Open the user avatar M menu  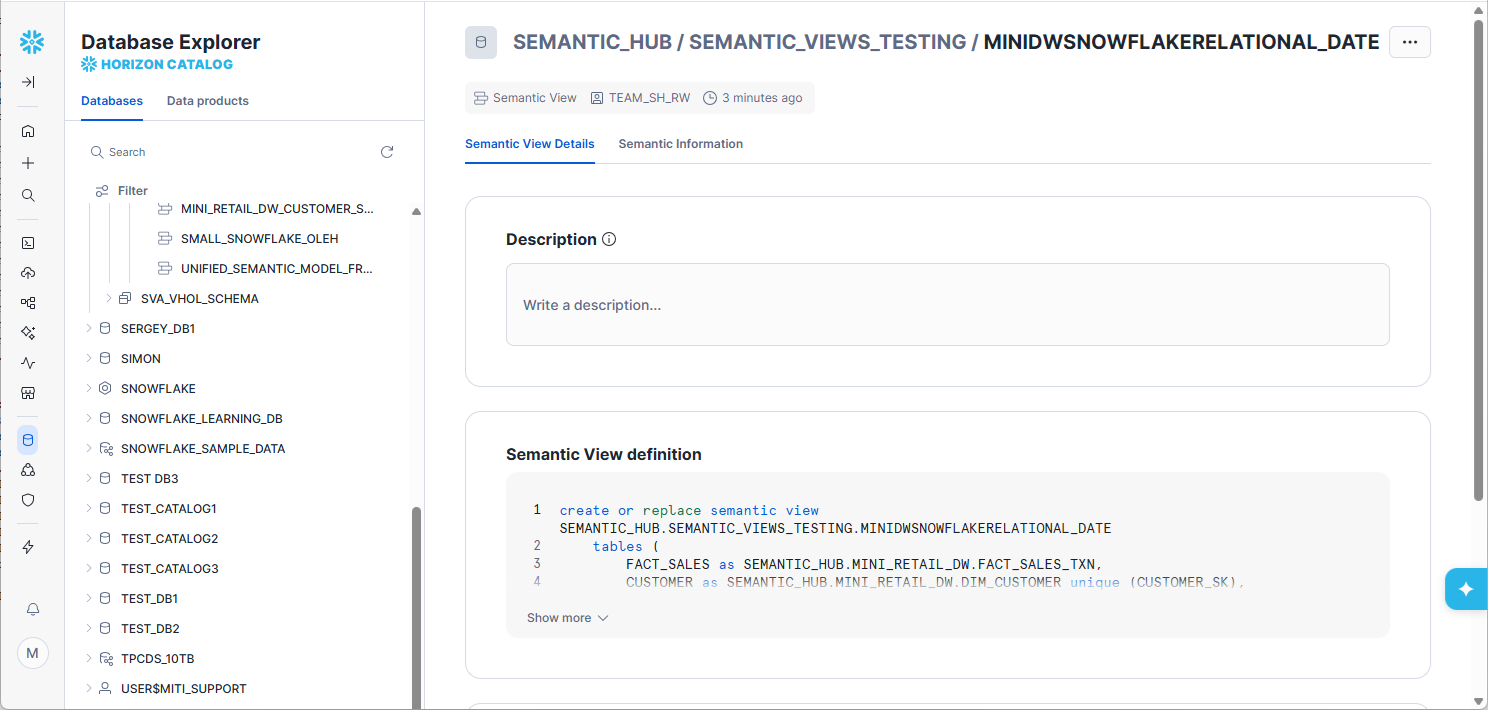coord(32,653)
